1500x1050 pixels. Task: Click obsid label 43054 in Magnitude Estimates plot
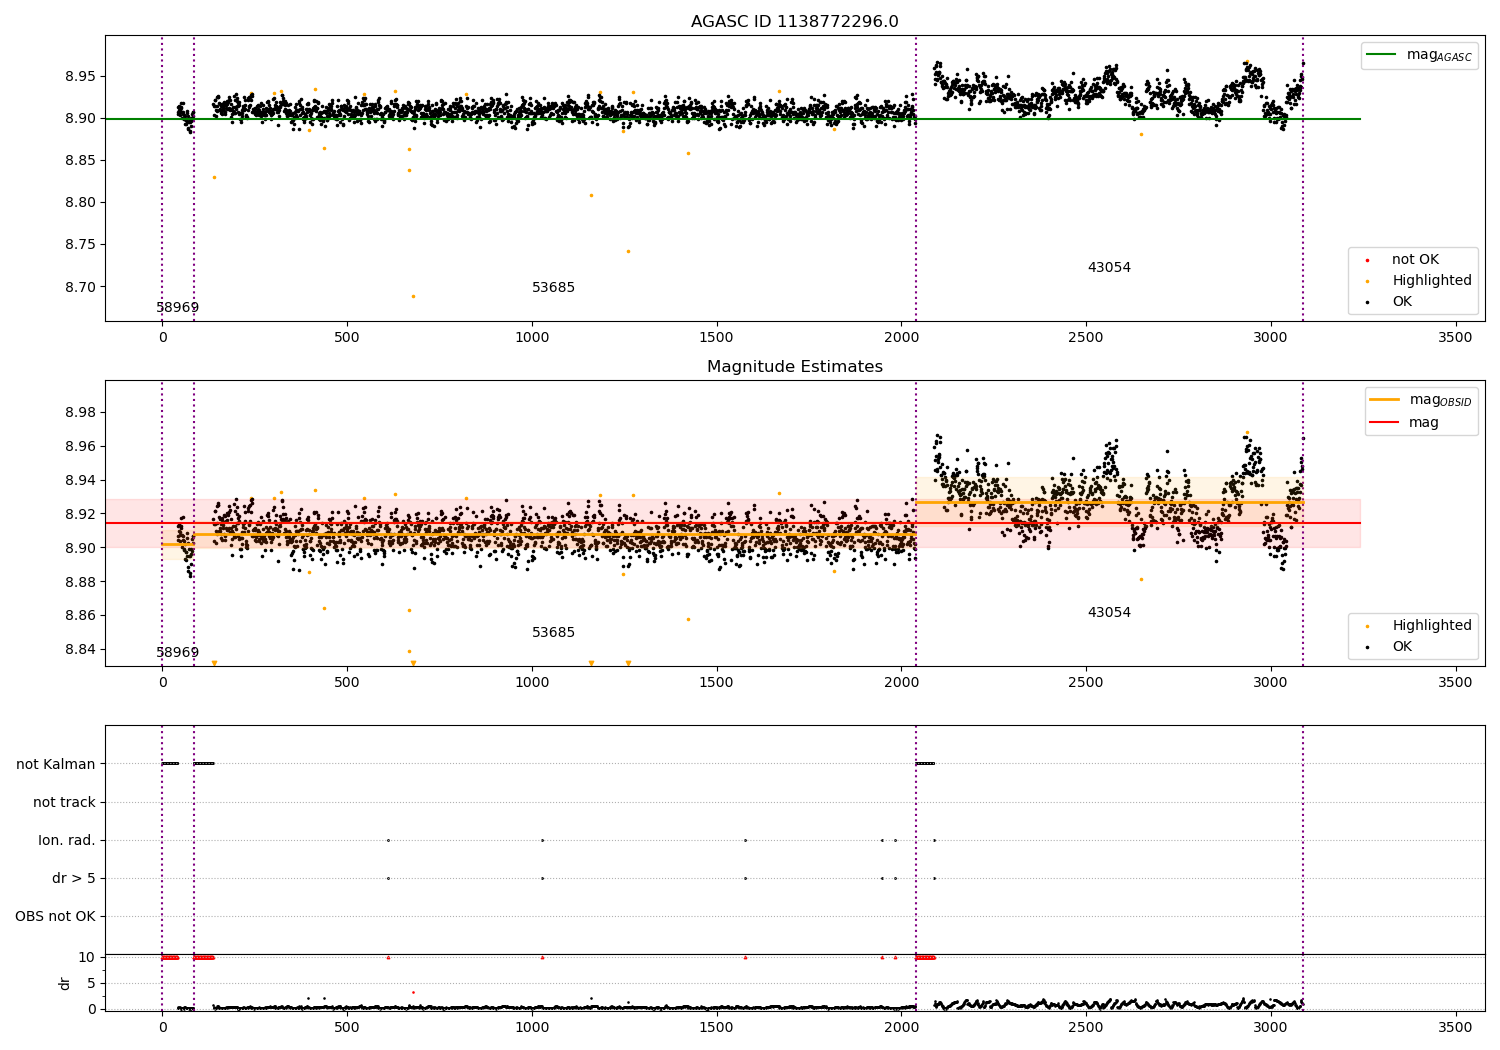[1109, 612]
